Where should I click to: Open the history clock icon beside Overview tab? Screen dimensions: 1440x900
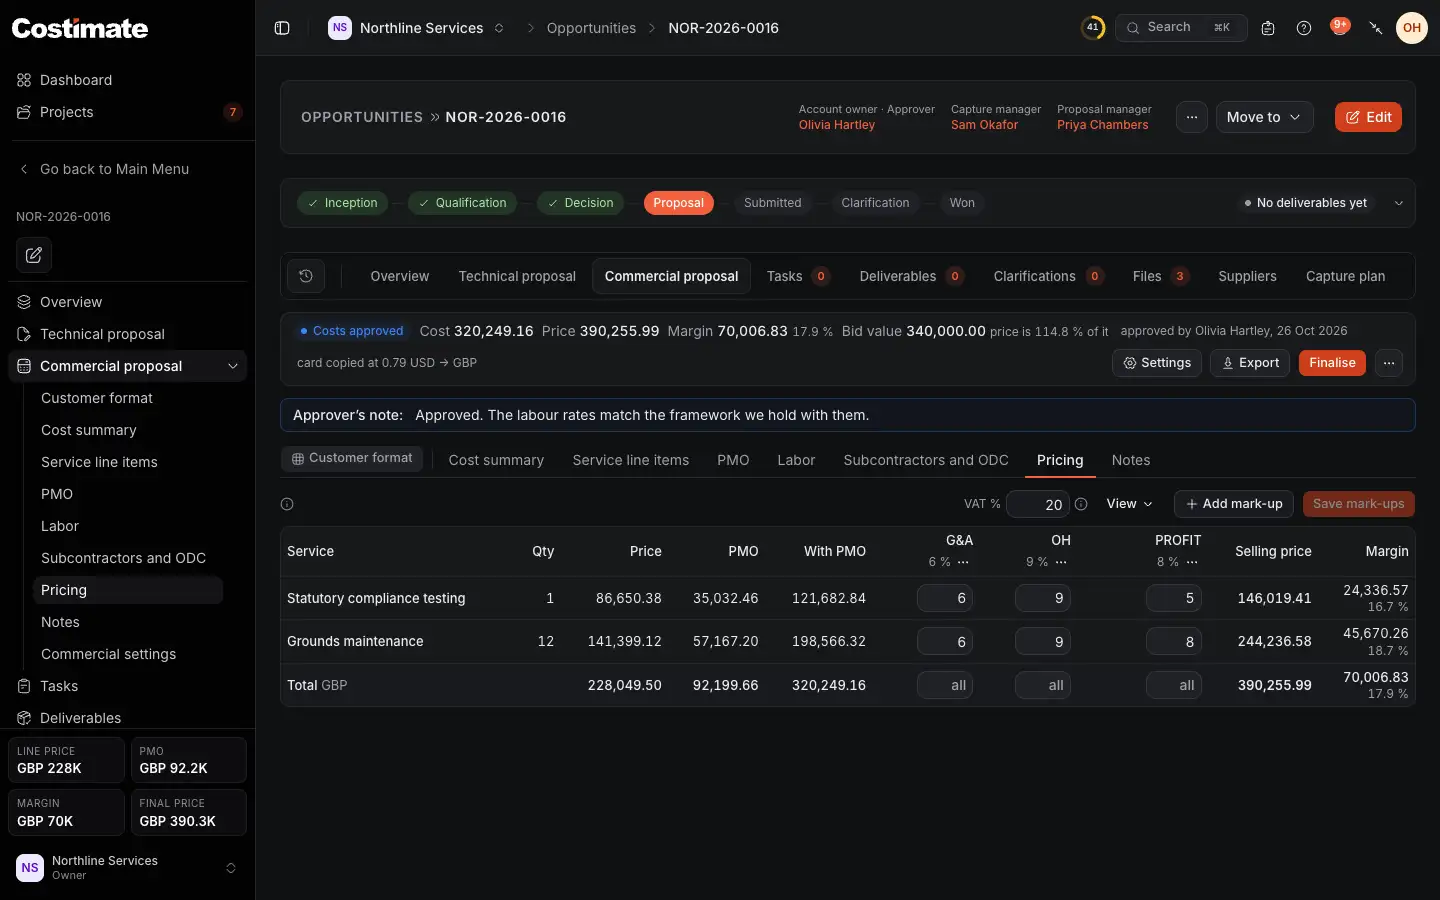[x=306, y=276]
